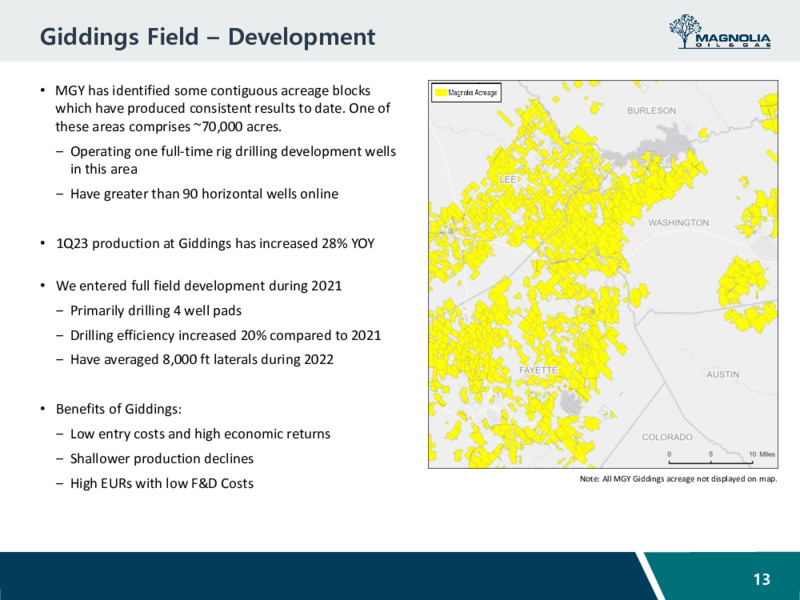Click 'High EURs with low F&D Costs'
The image size is (800, 600).
pos(162,483)
